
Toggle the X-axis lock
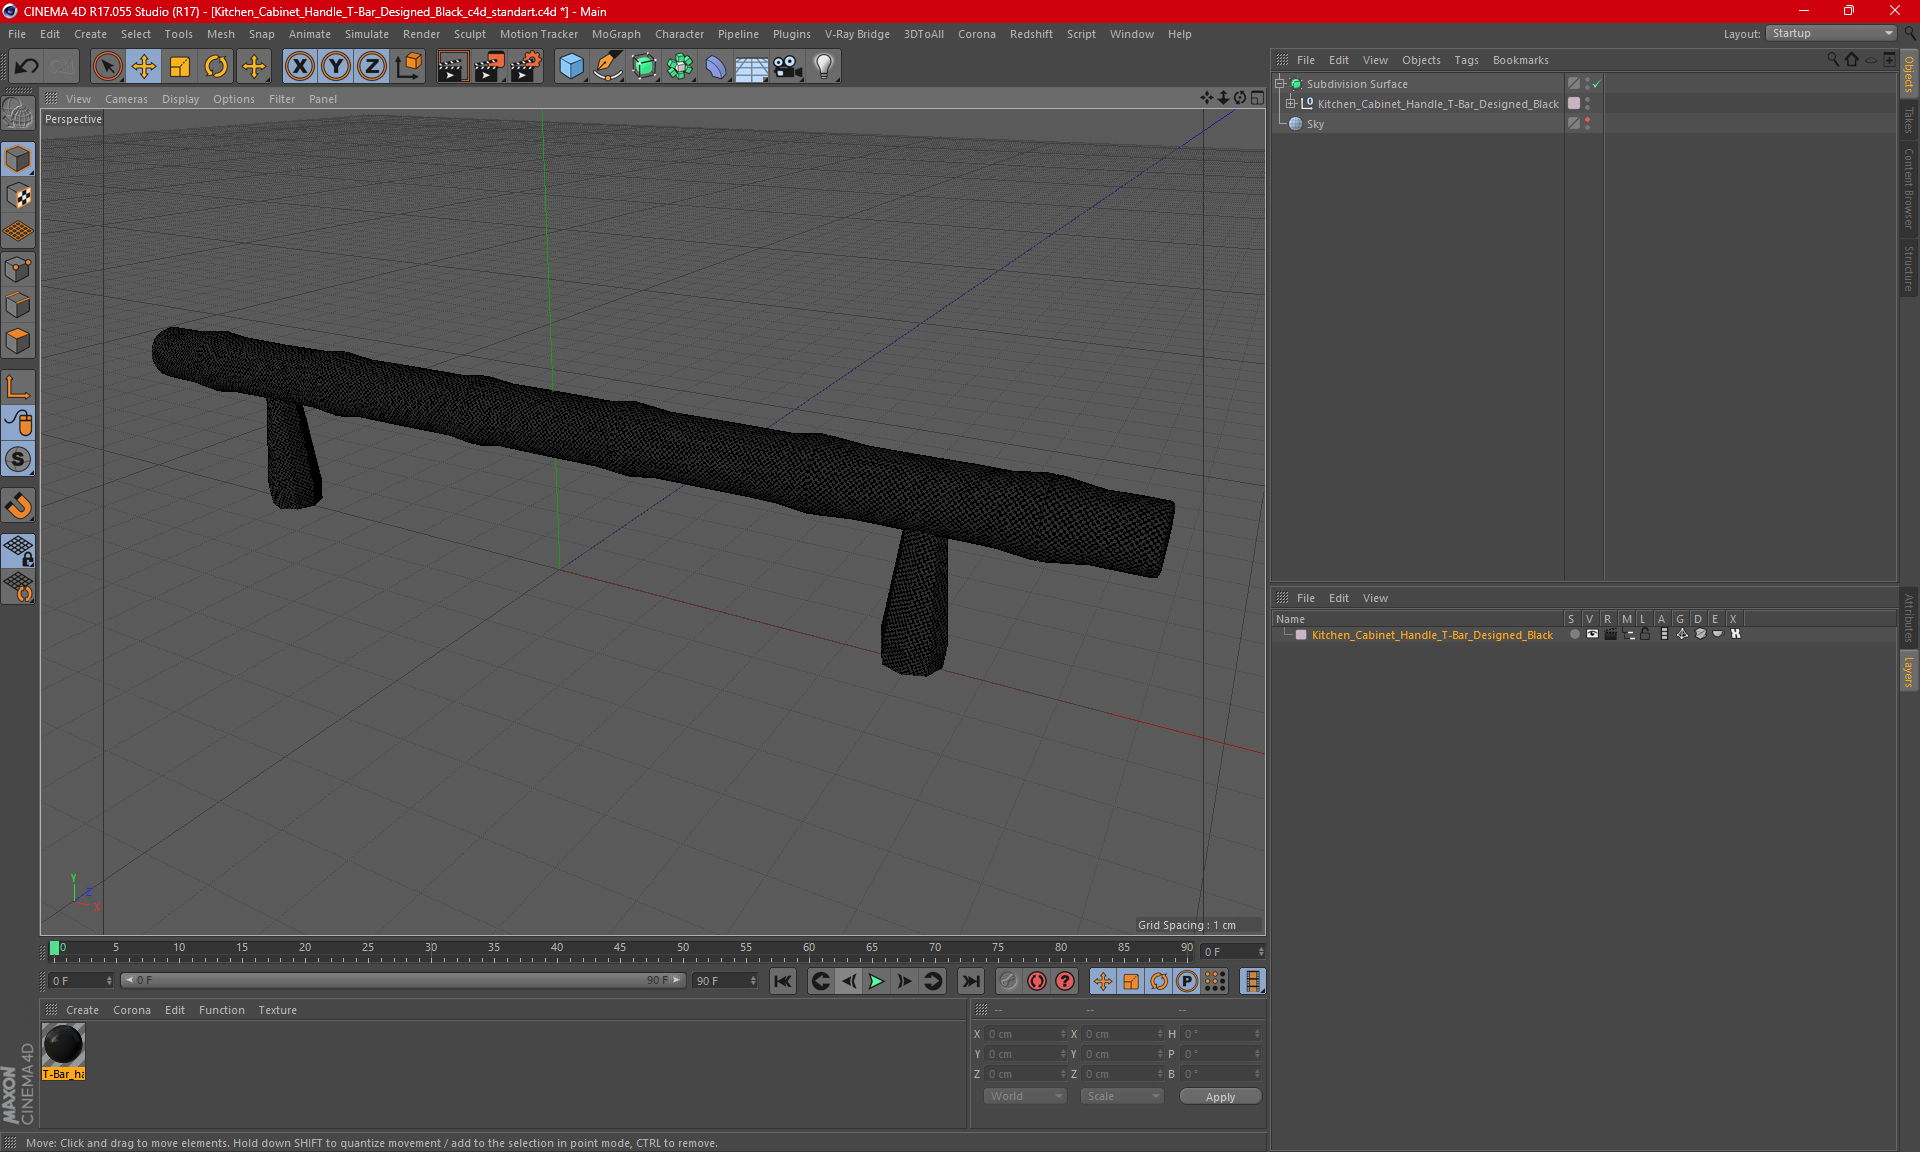click(x=299, y=66)
